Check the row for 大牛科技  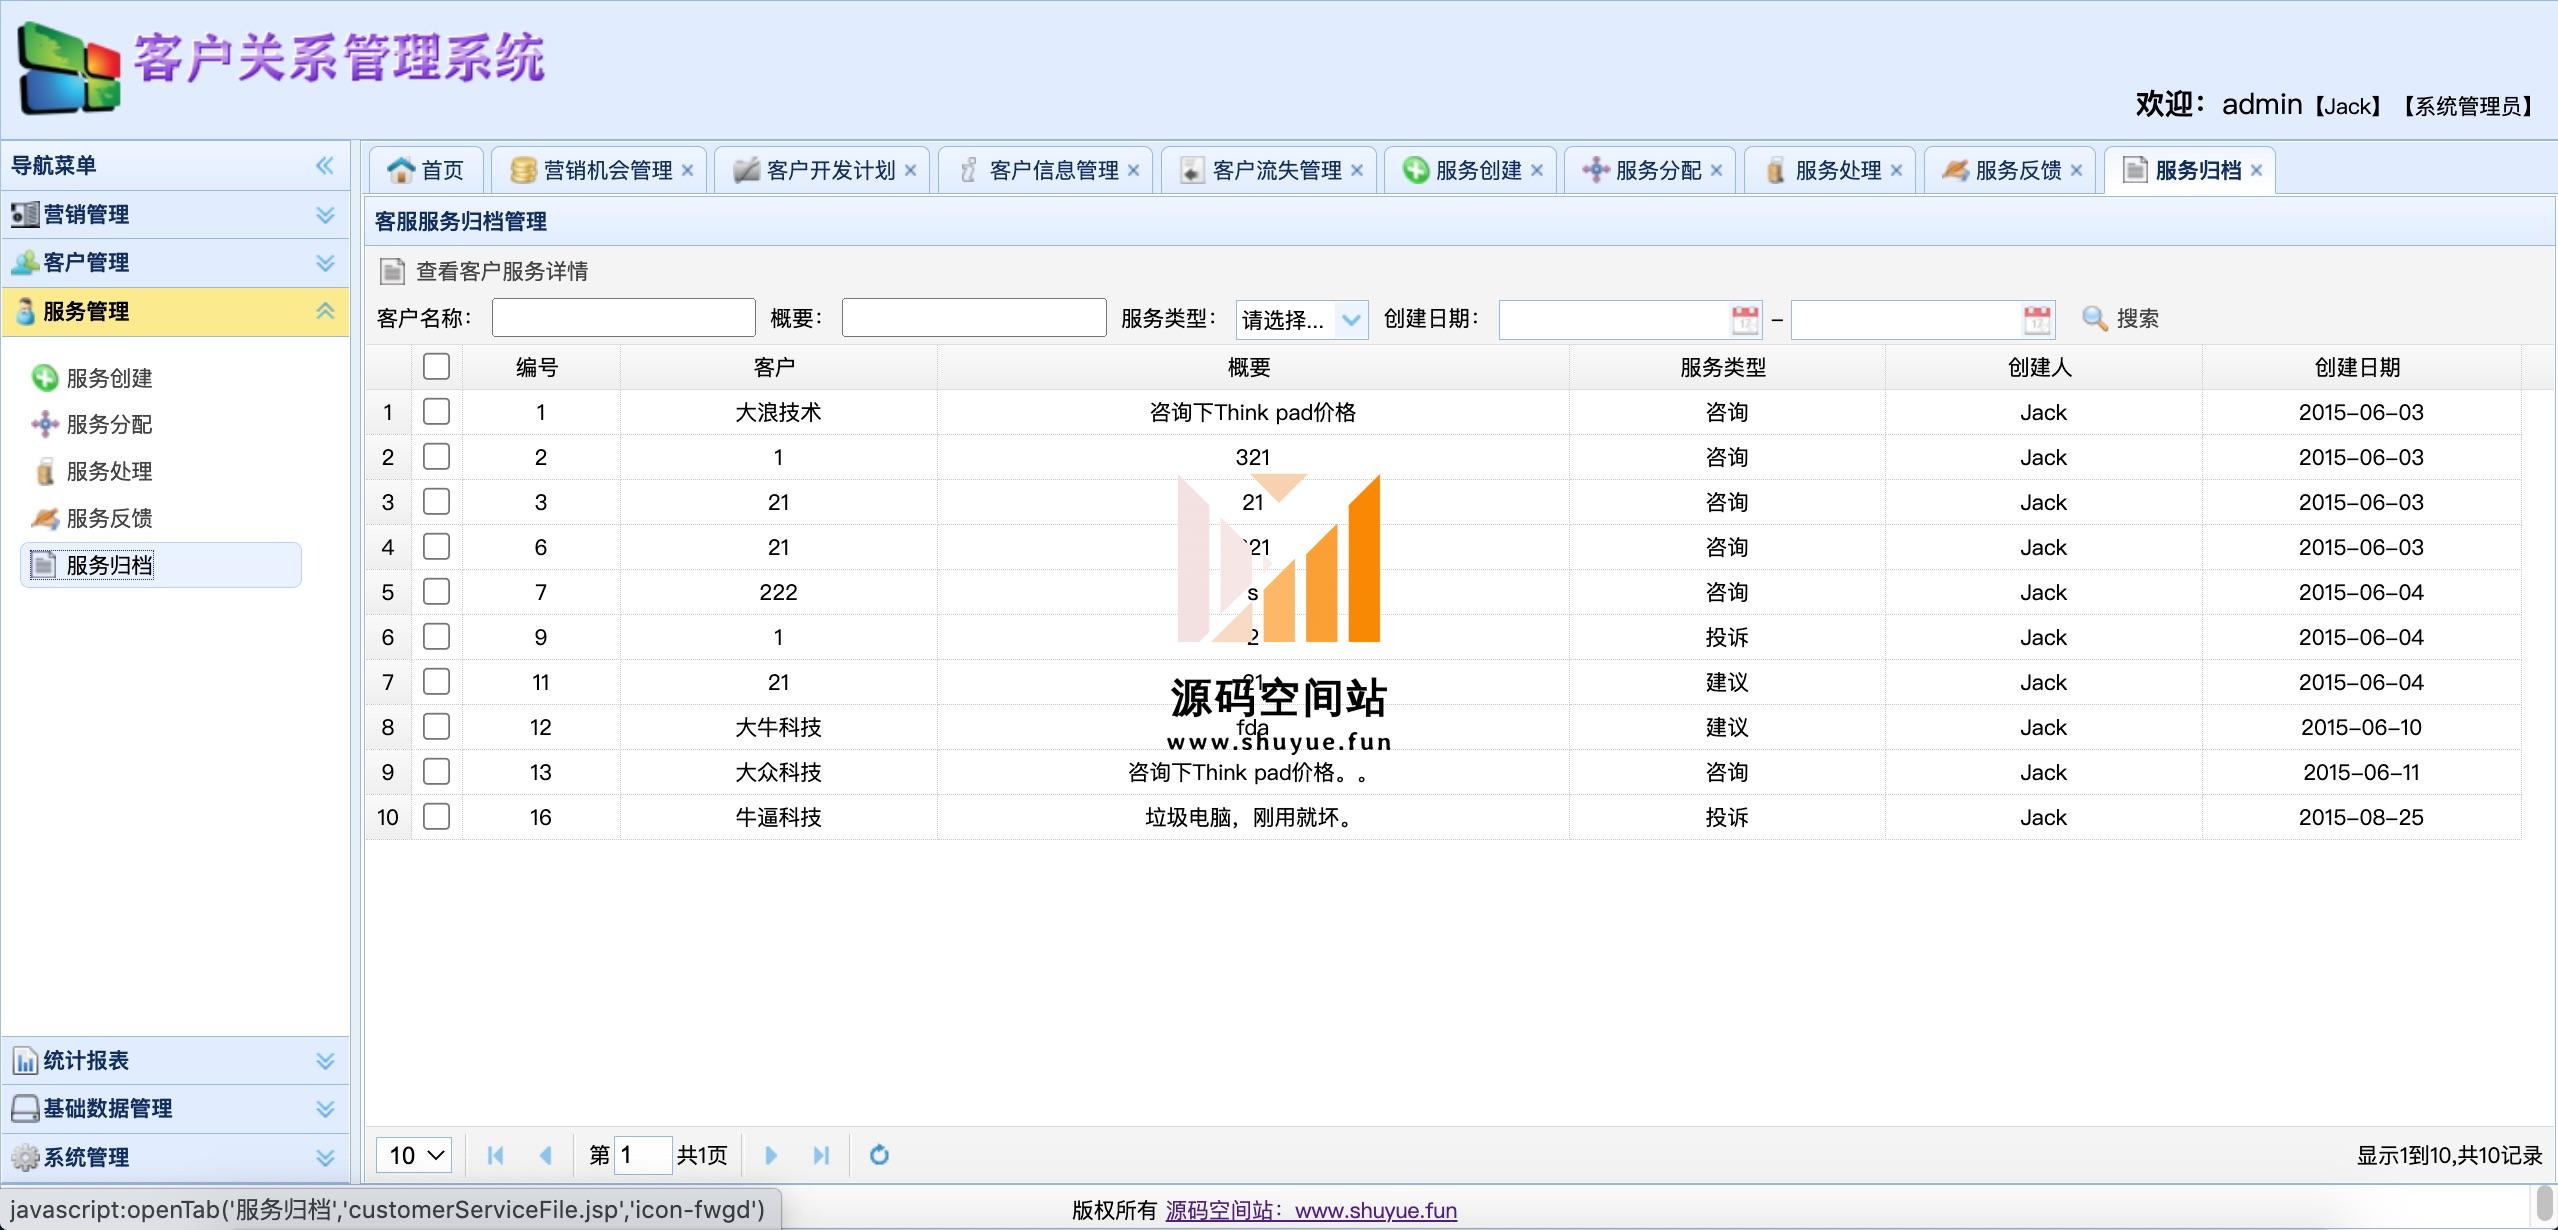click(436, 726)
